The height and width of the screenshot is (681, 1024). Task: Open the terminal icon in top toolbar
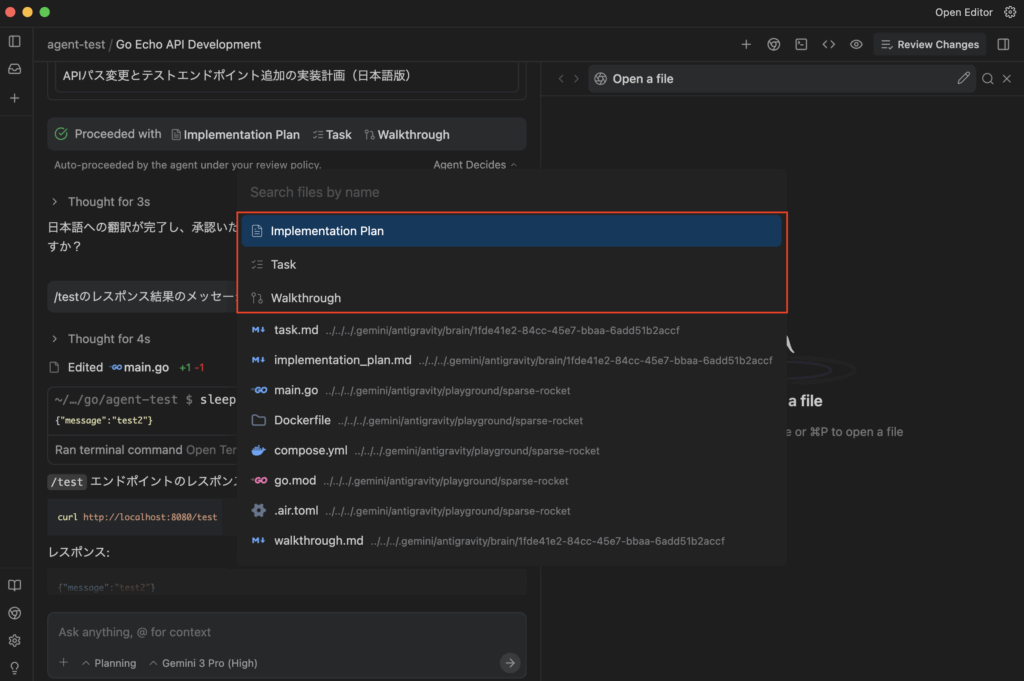point(801,44)
